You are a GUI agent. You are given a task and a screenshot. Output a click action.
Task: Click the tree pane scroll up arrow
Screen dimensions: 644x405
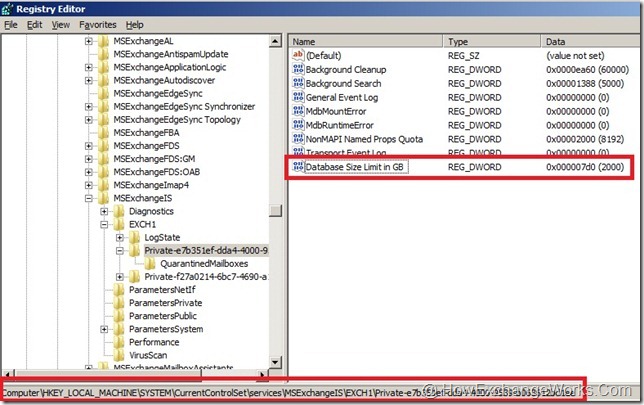(275, 41)
